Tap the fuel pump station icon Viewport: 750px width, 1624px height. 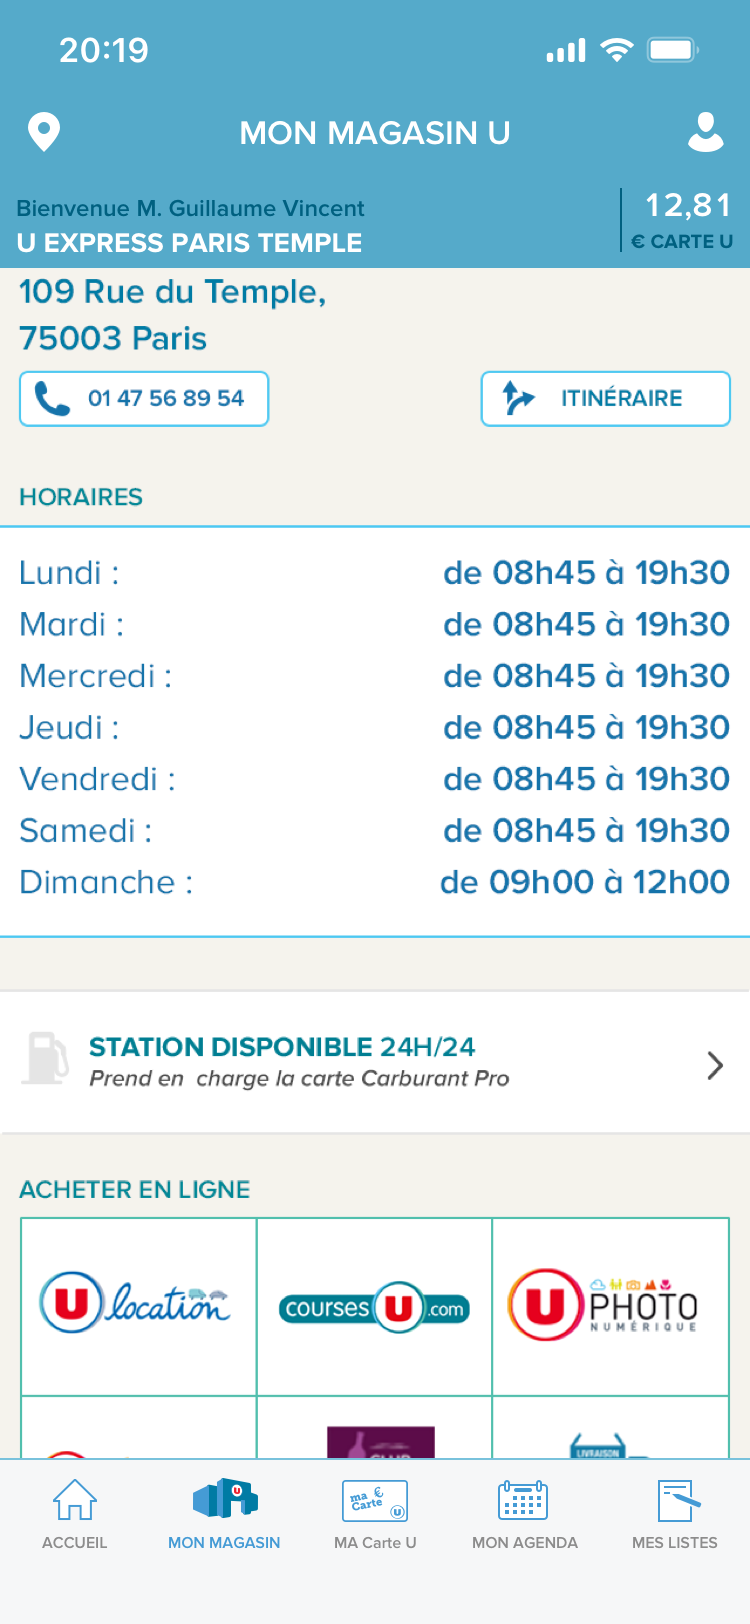[46, 1059]
